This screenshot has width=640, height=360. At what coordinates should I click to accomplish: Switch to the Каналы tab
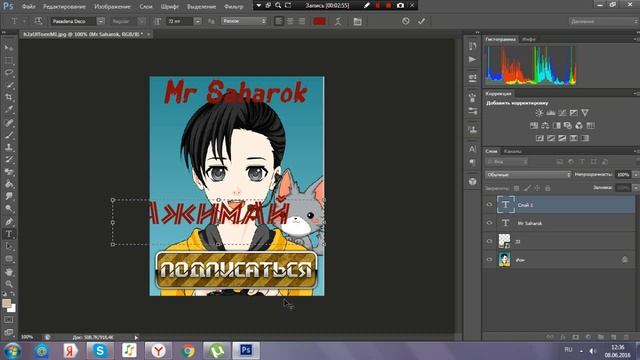pos(513,151)
